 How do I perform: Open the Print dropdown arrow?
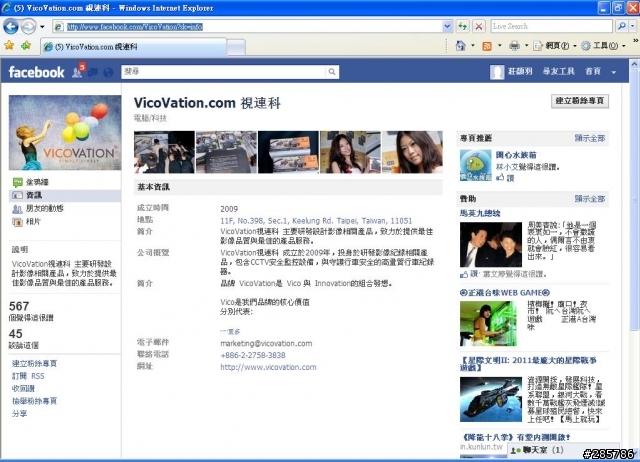click(526, 46)
